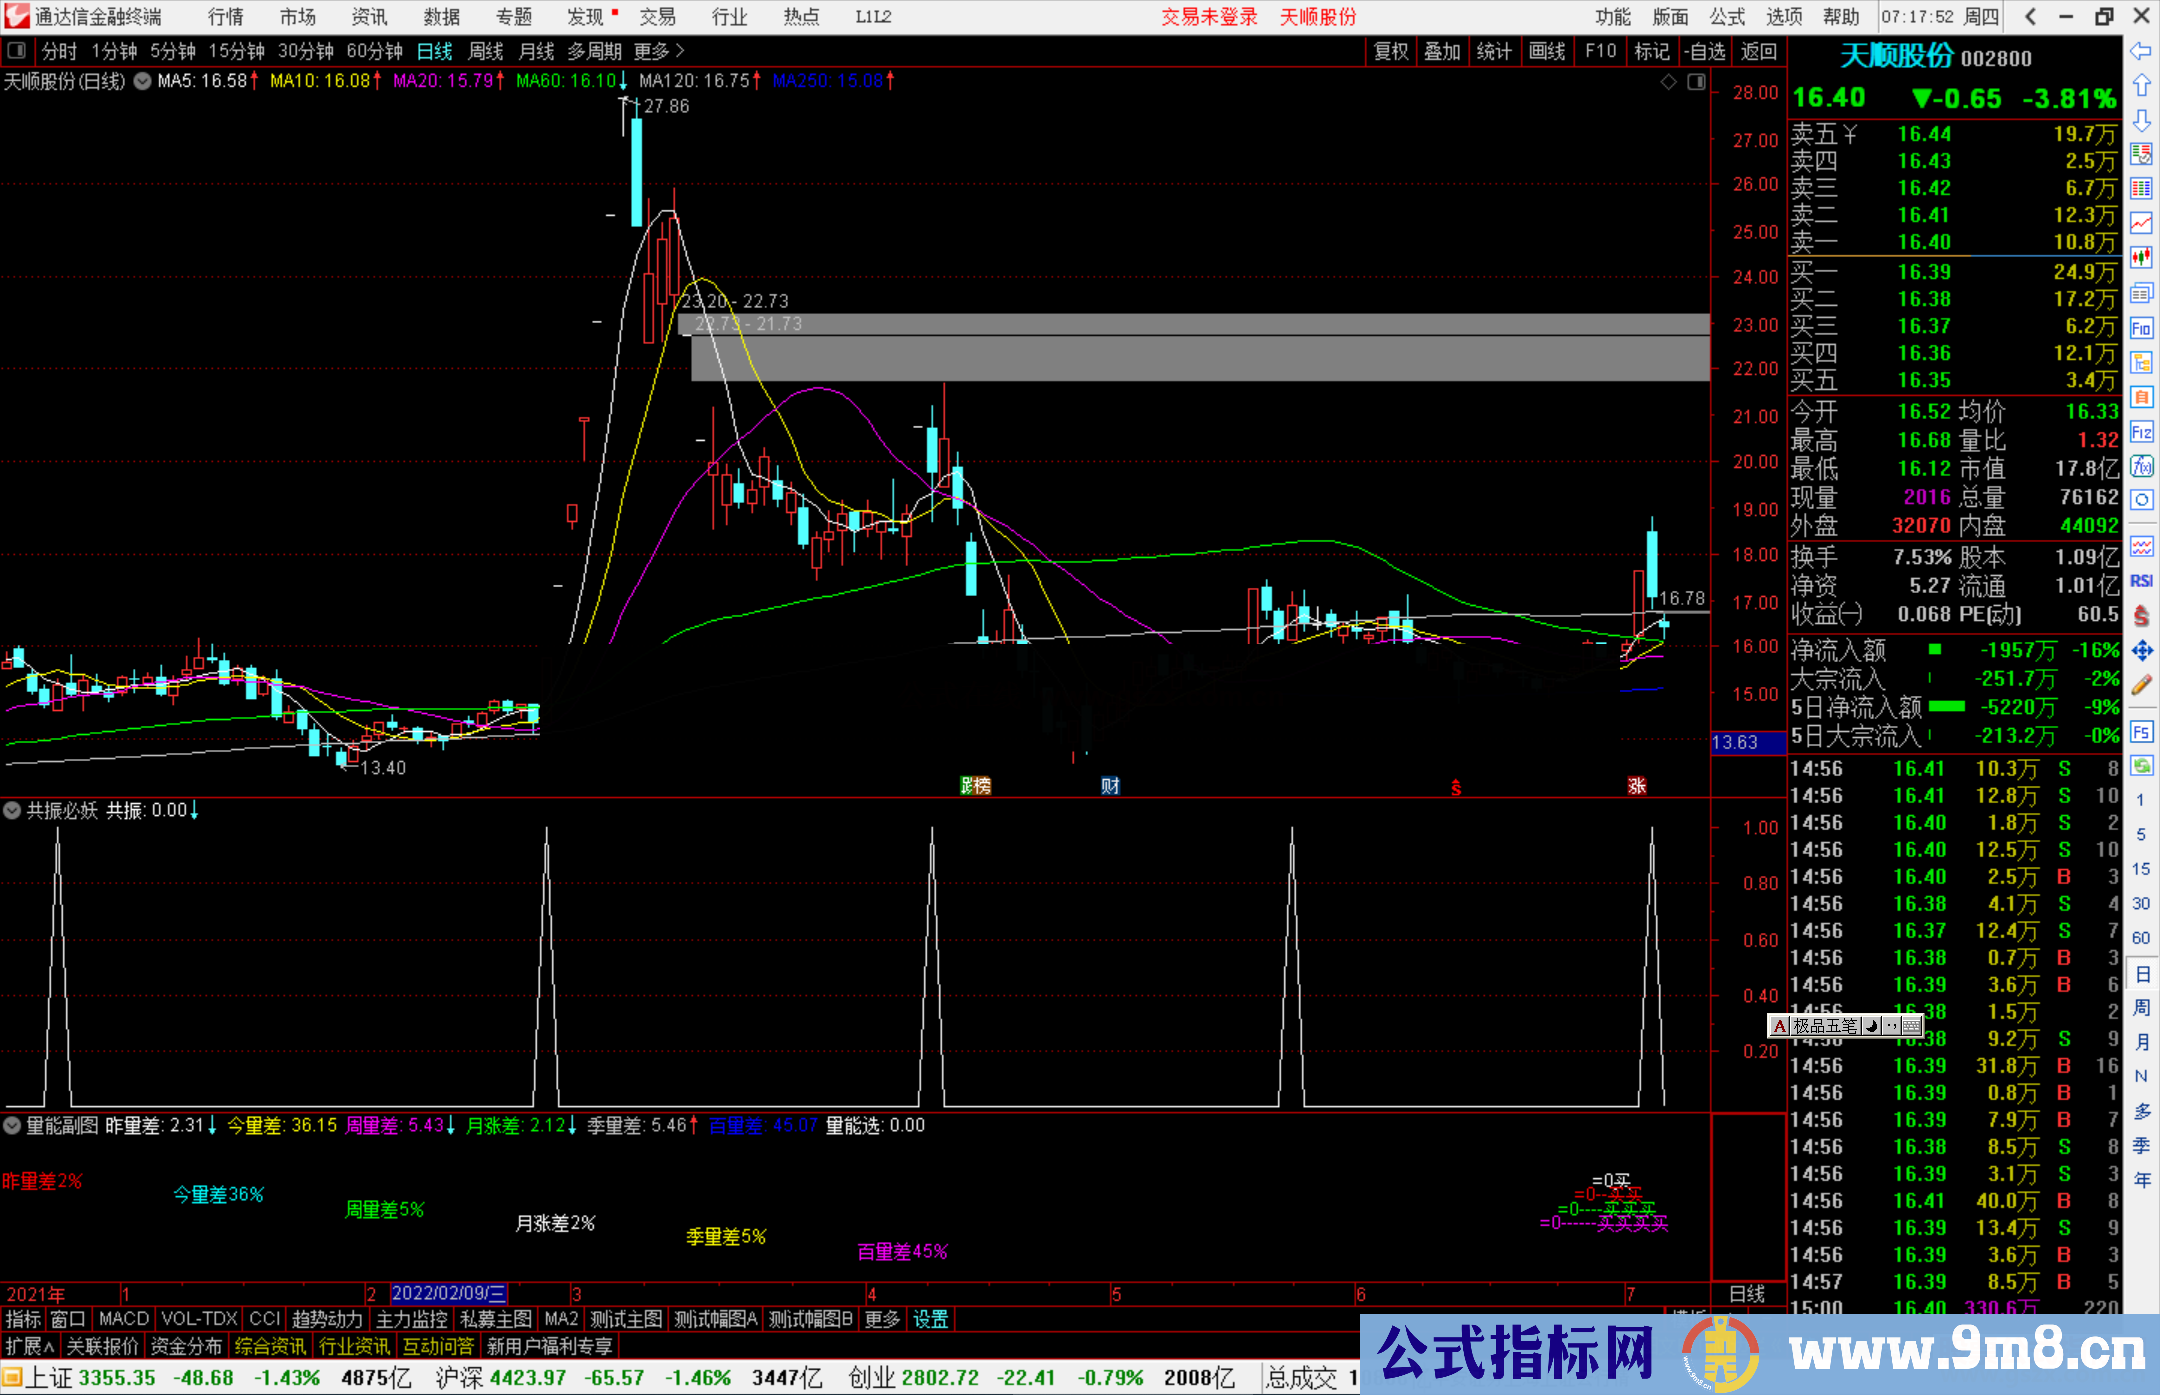This screenshot has width=2160, height=1395.
Task: Click the 财 marker below the chart
Action: [x=1110, y=786]
